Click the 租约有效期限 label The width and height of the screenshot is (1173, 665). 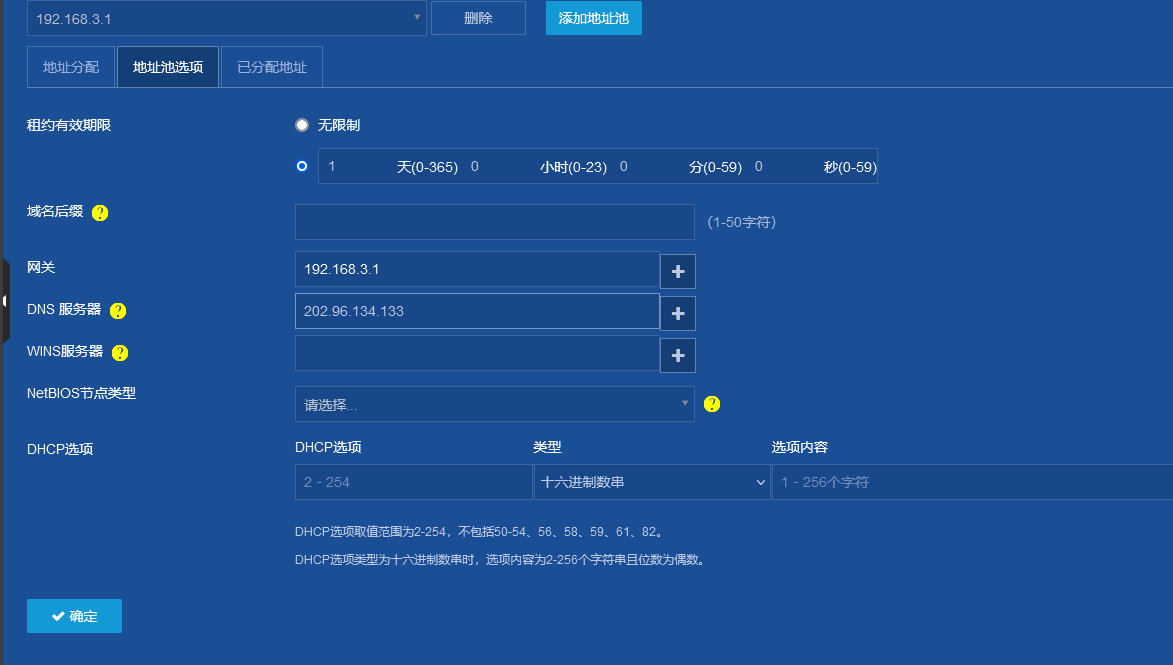(x=69, y=125)
